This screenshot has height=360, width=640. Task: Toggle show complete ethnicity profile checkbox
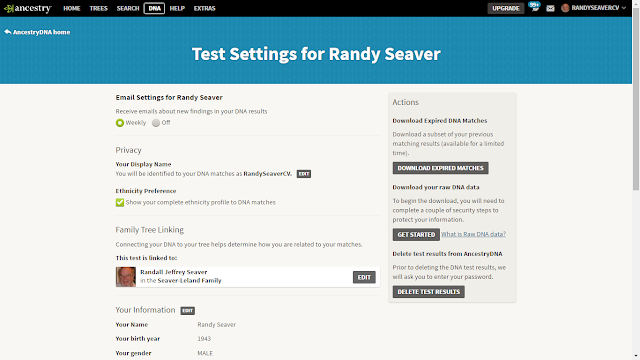[120, 202]
